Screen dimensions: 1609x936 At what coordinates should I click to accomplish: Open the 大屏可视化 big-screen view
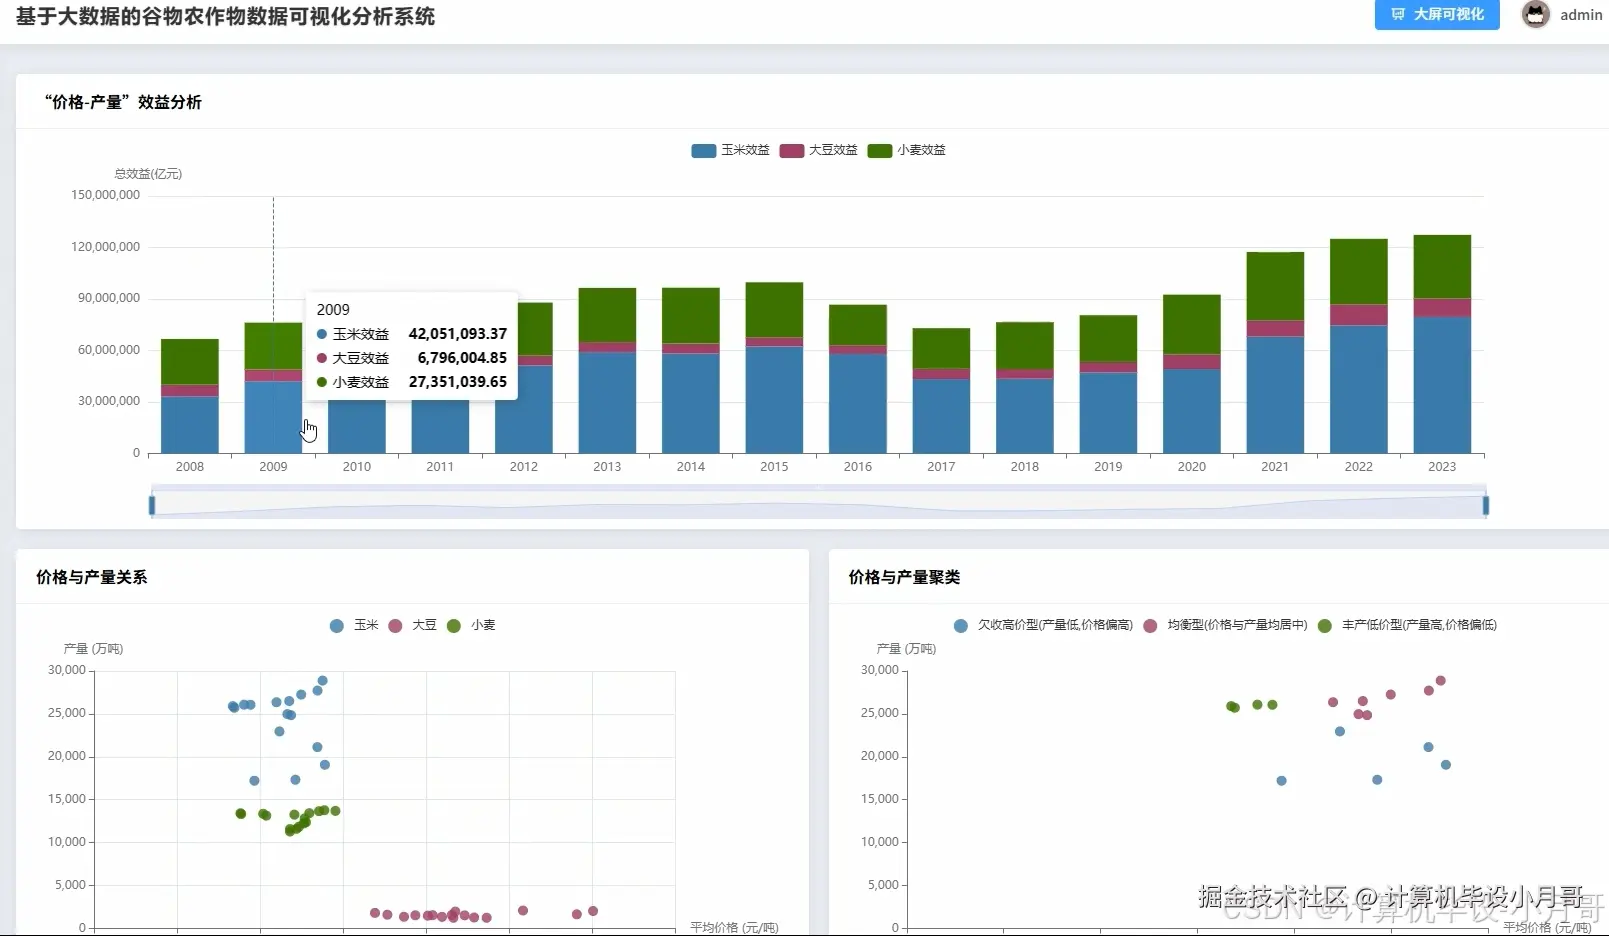[1437, 15]
